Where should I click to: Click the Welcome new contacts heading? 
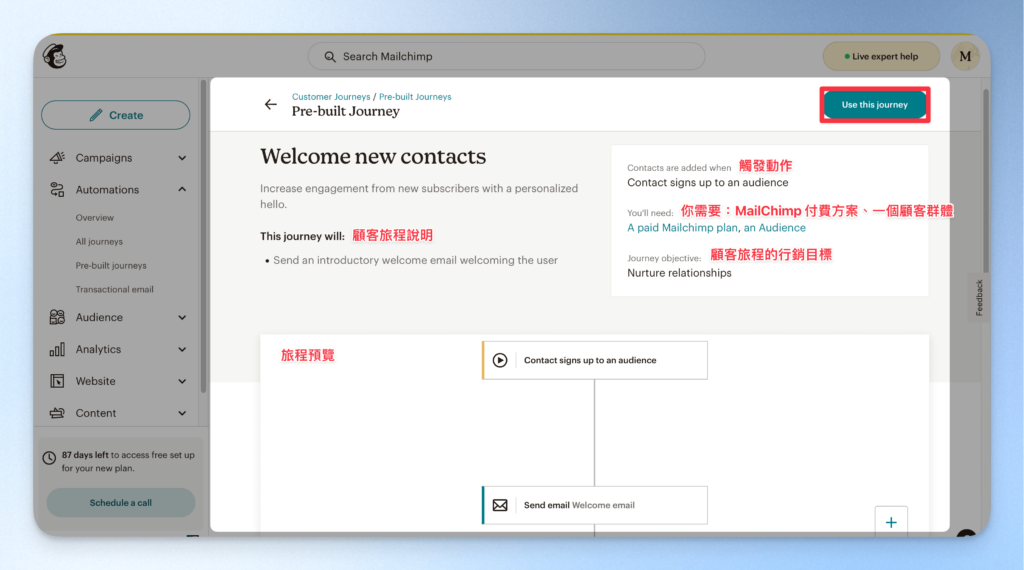coord(373,157)
